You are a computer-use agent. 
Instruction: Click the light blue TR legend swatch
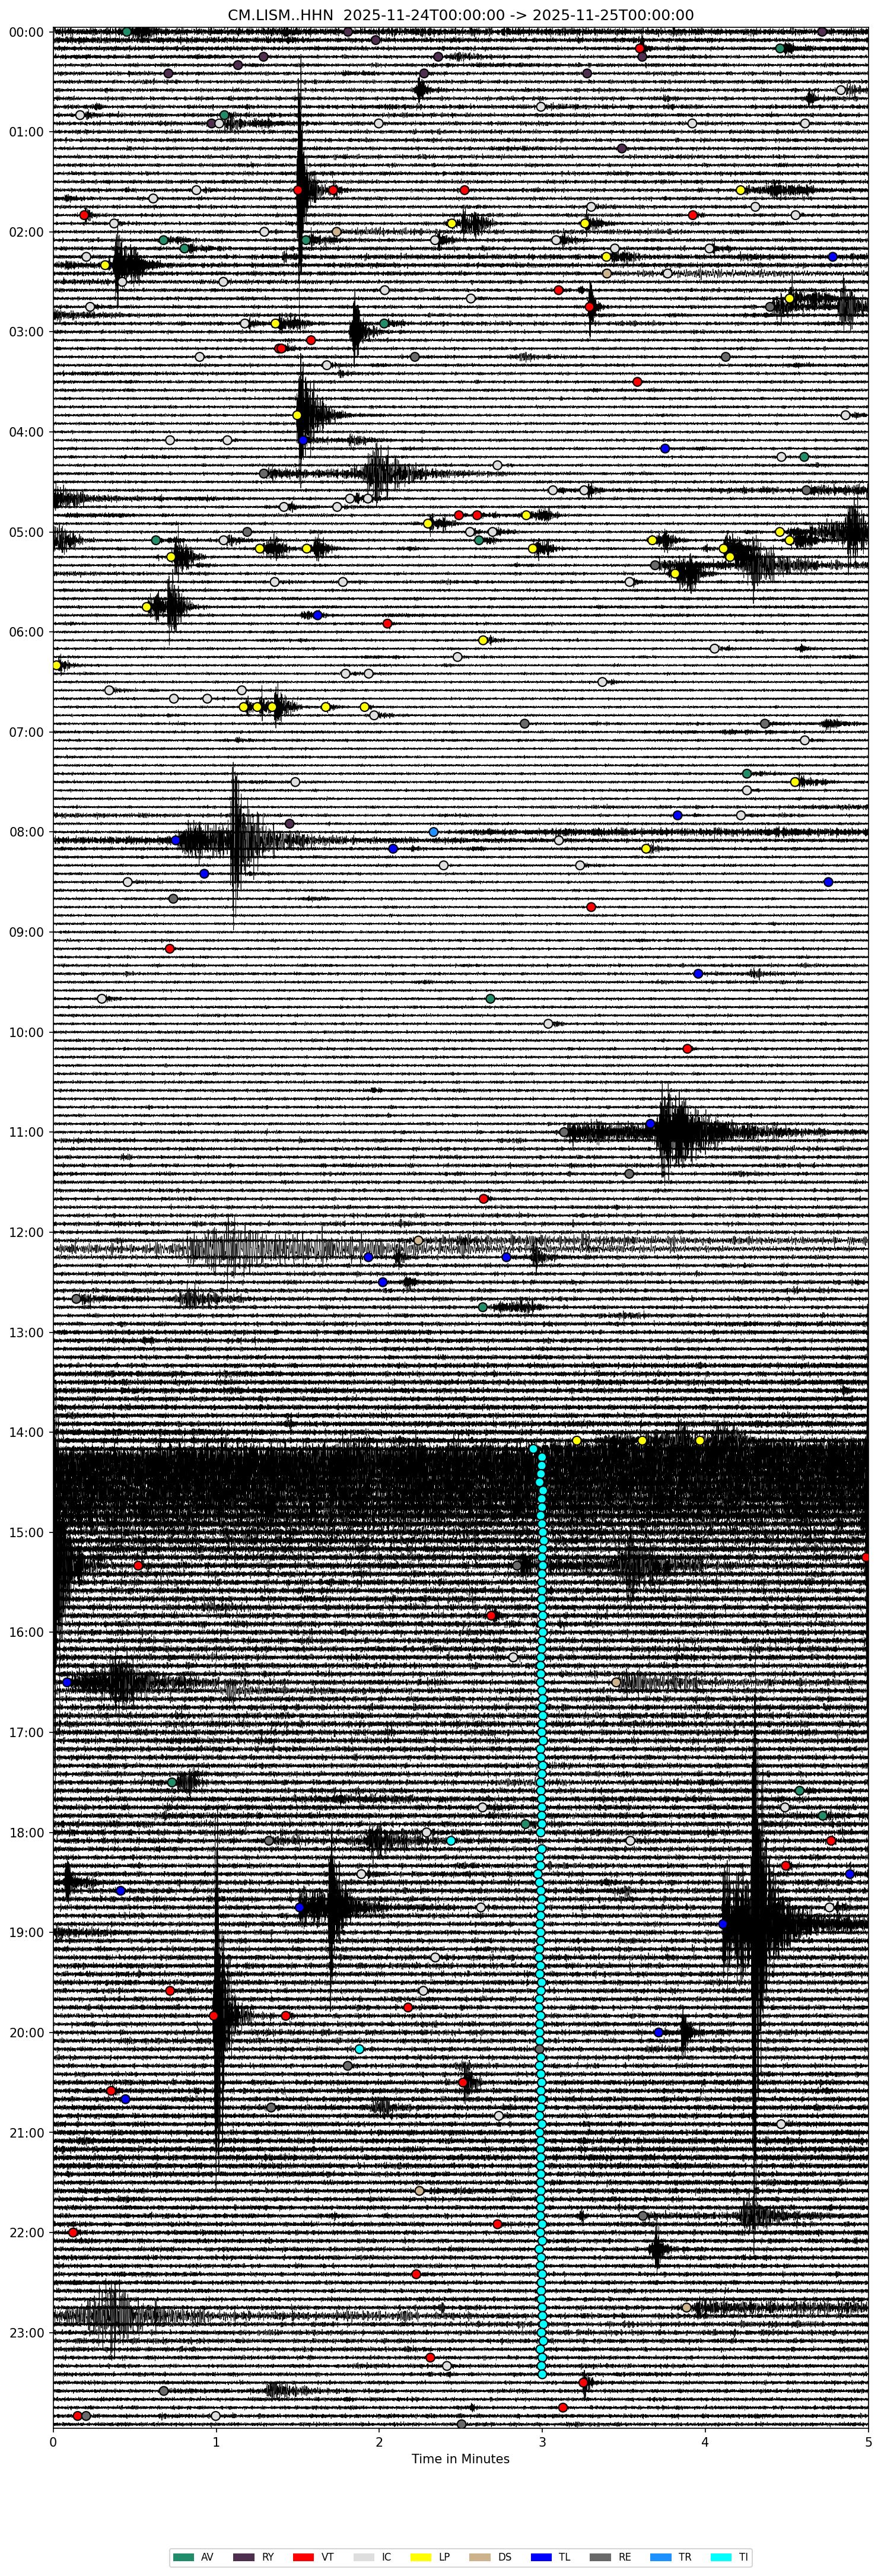coord(660,2557)
